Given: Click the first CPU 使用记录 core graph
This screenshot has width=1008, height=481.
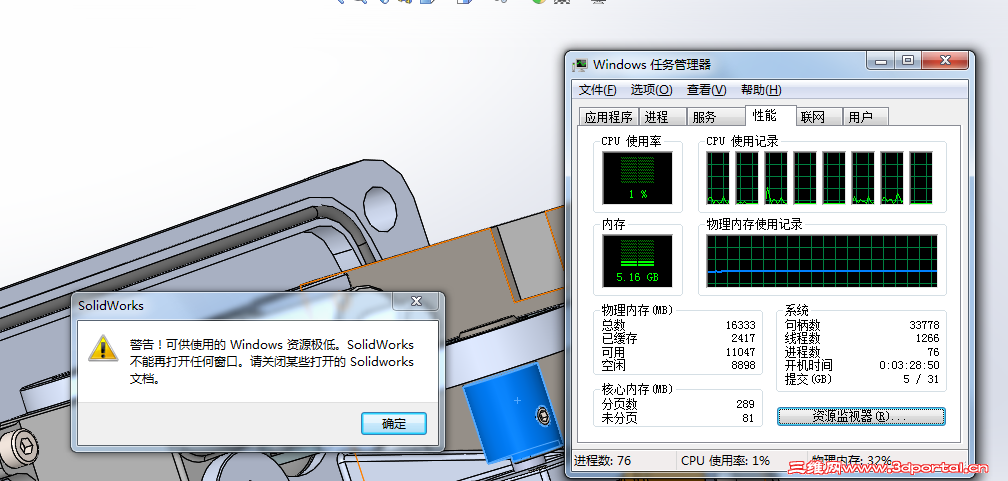Looking at the screenshot, I should coord(718,178).
